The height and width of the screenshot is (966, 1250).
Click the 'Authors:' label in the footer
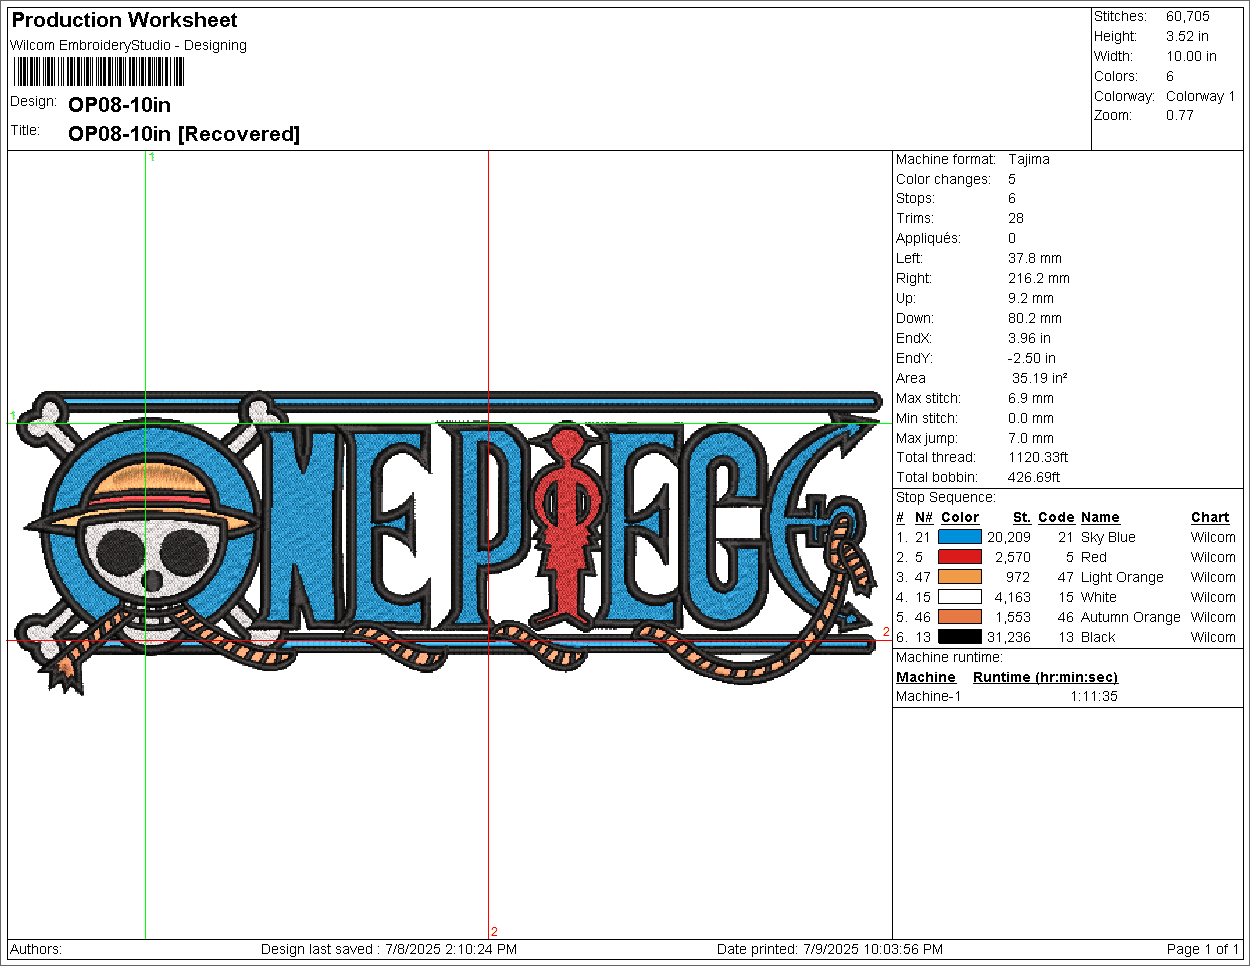pos(36,949)
